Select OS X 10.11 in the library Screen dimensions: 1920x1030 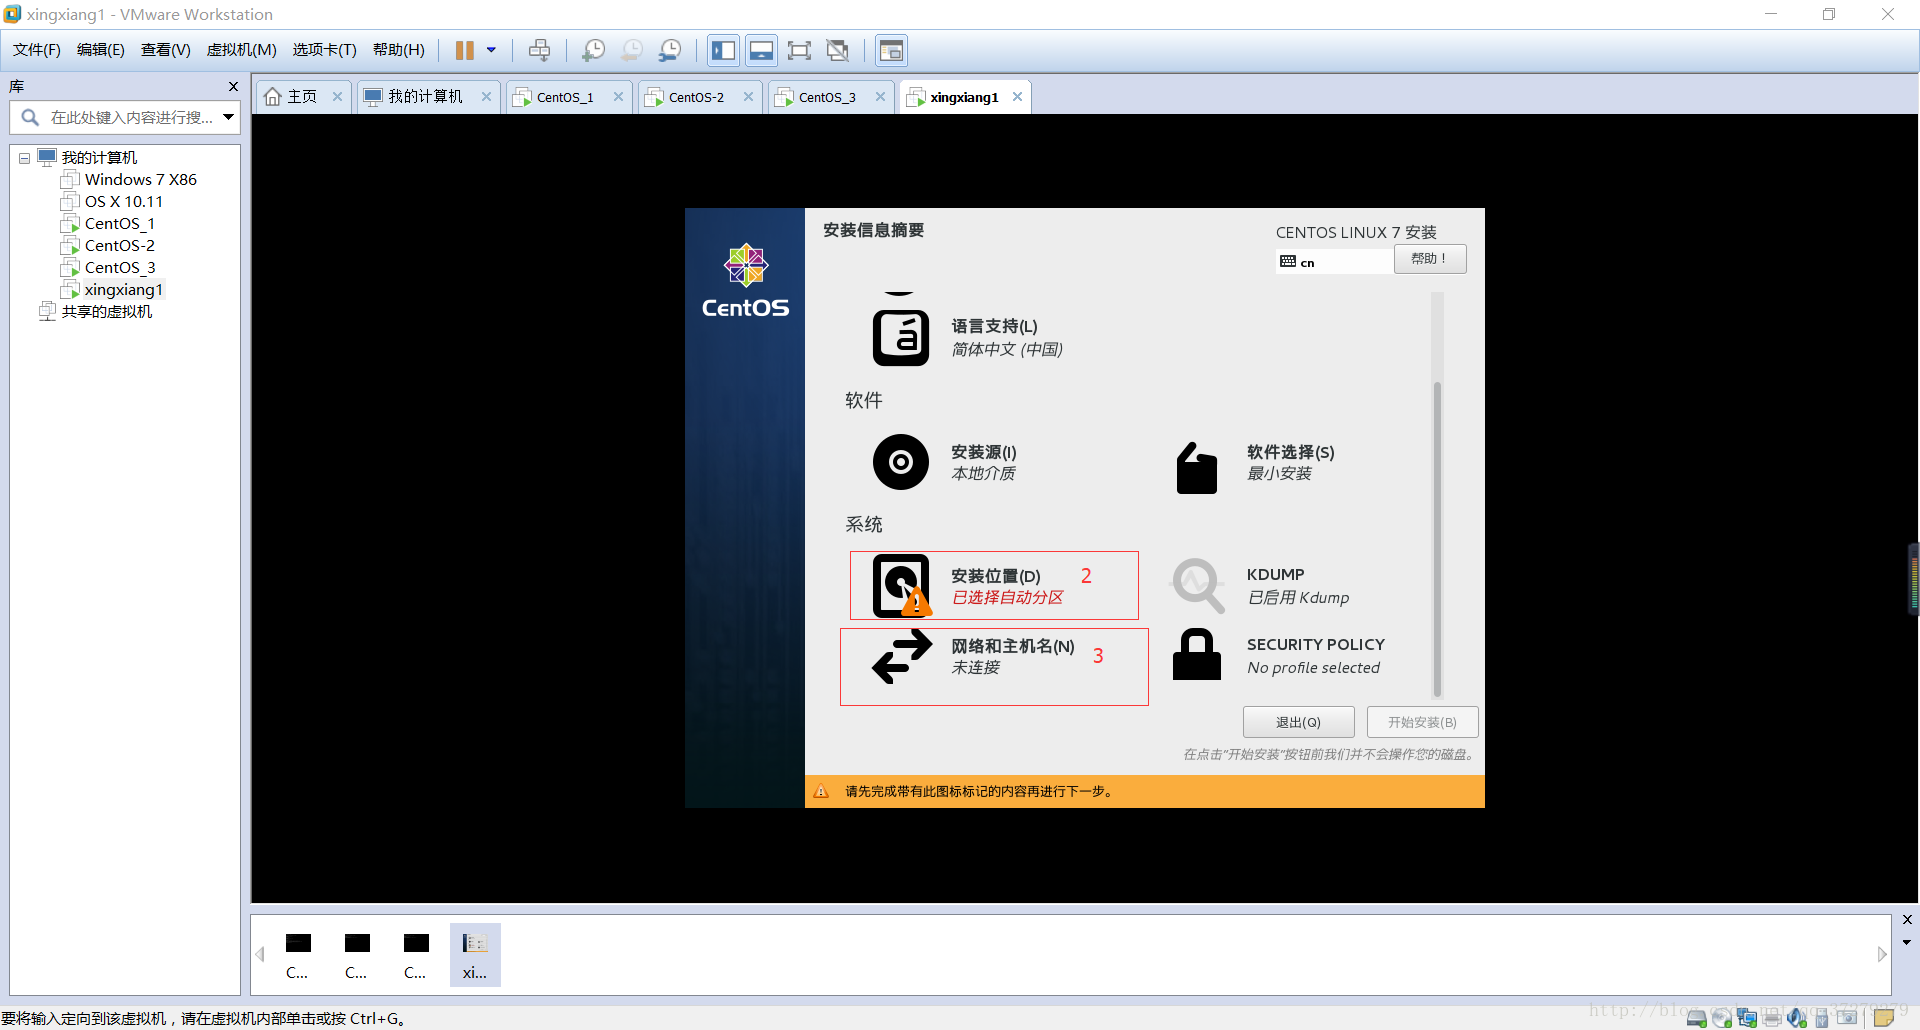(x=123, y=202)
